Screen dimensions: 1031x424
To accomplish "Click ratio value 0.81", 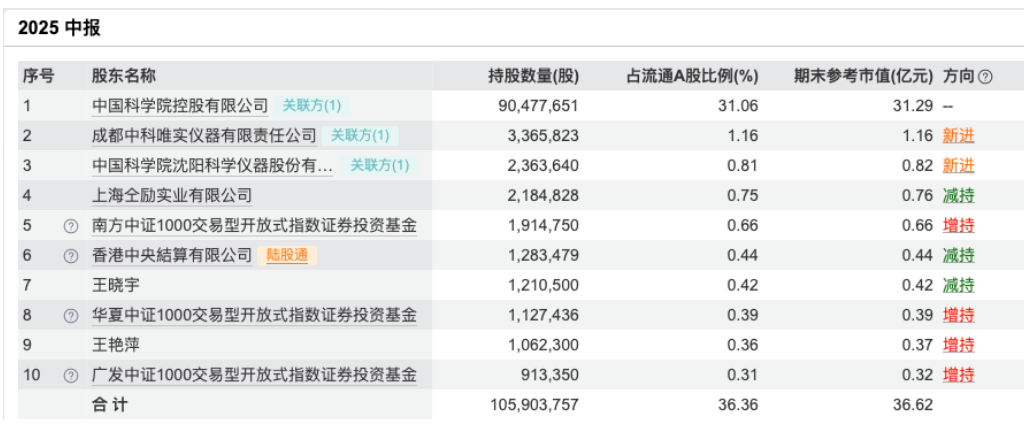I will (x=743, y=165).
